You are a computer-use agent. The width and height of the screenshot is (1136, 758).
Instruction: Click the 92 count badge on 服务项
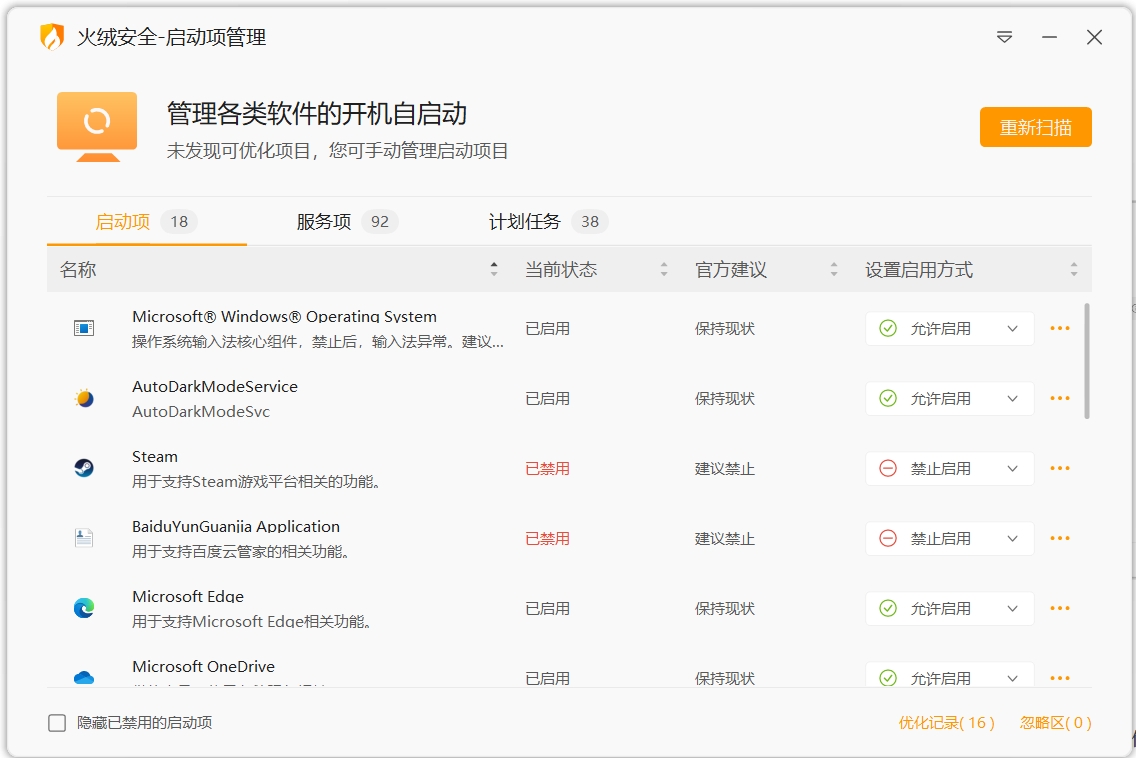[x=380, y=222]
